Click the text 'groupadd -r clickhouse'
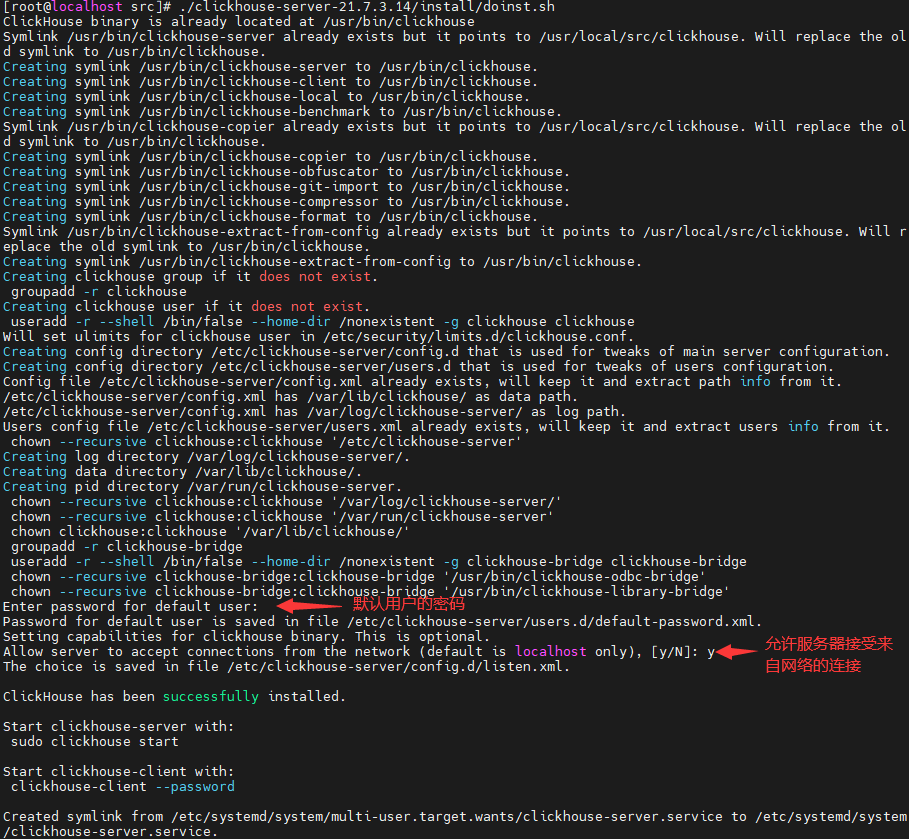909x839 pixels. tap(99, 292)
